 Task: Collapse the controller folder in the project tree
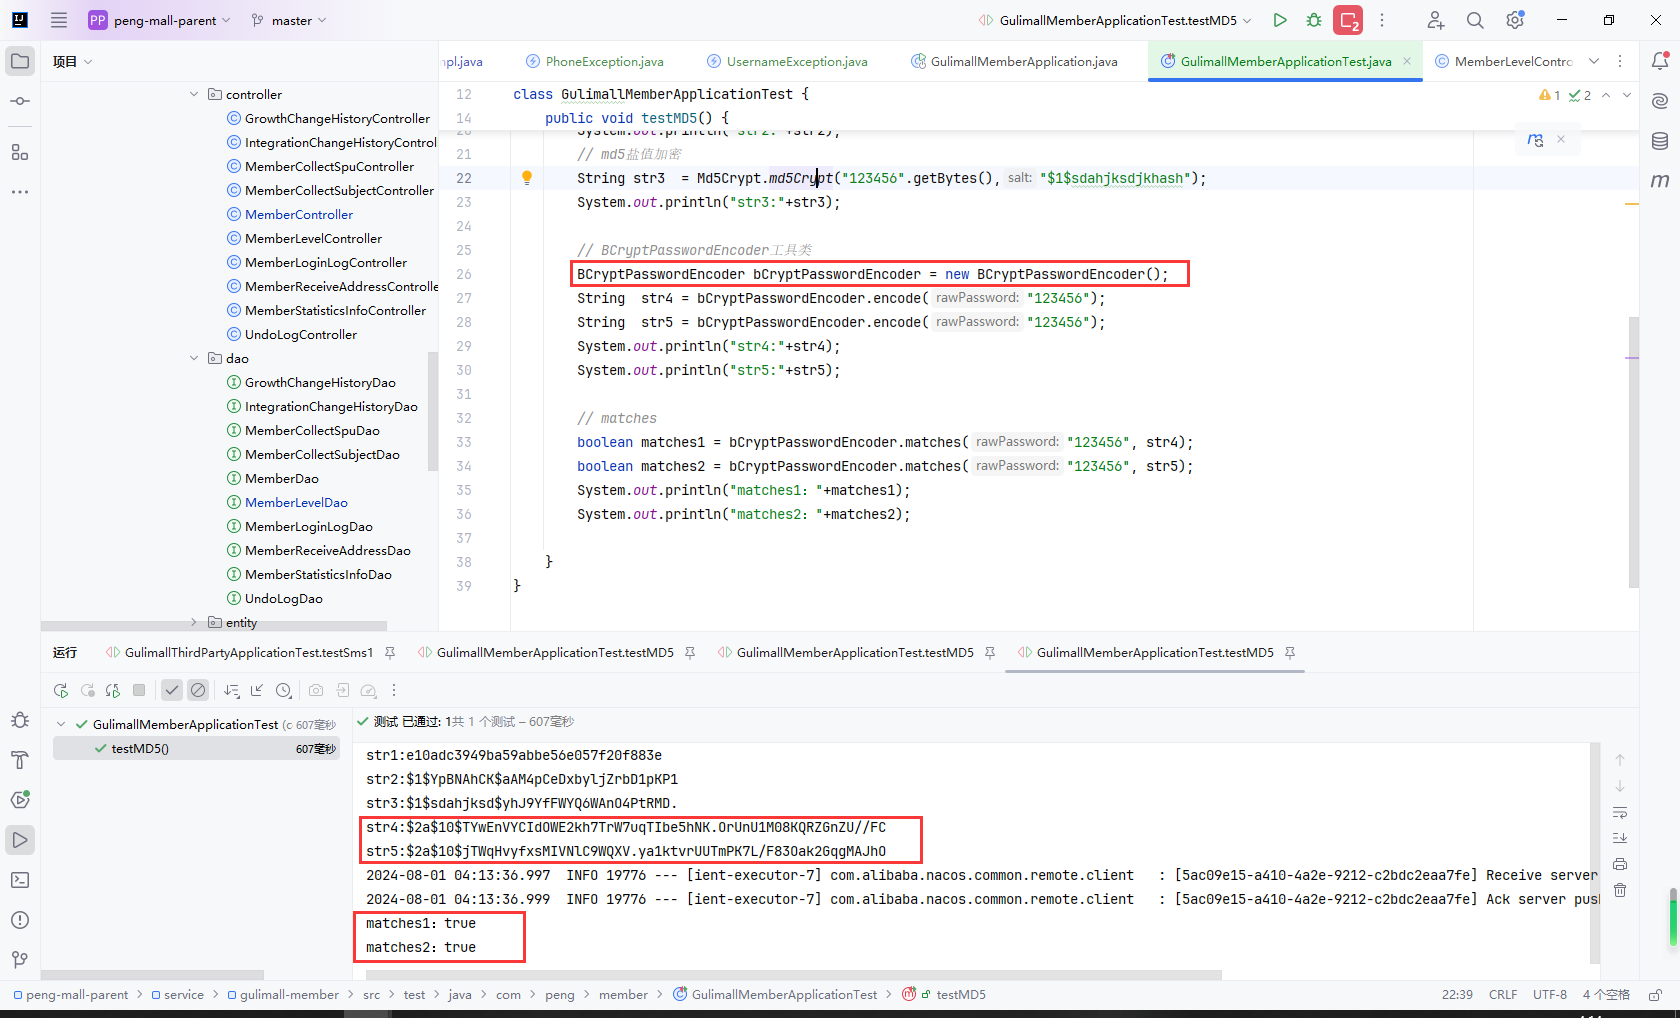194,94
